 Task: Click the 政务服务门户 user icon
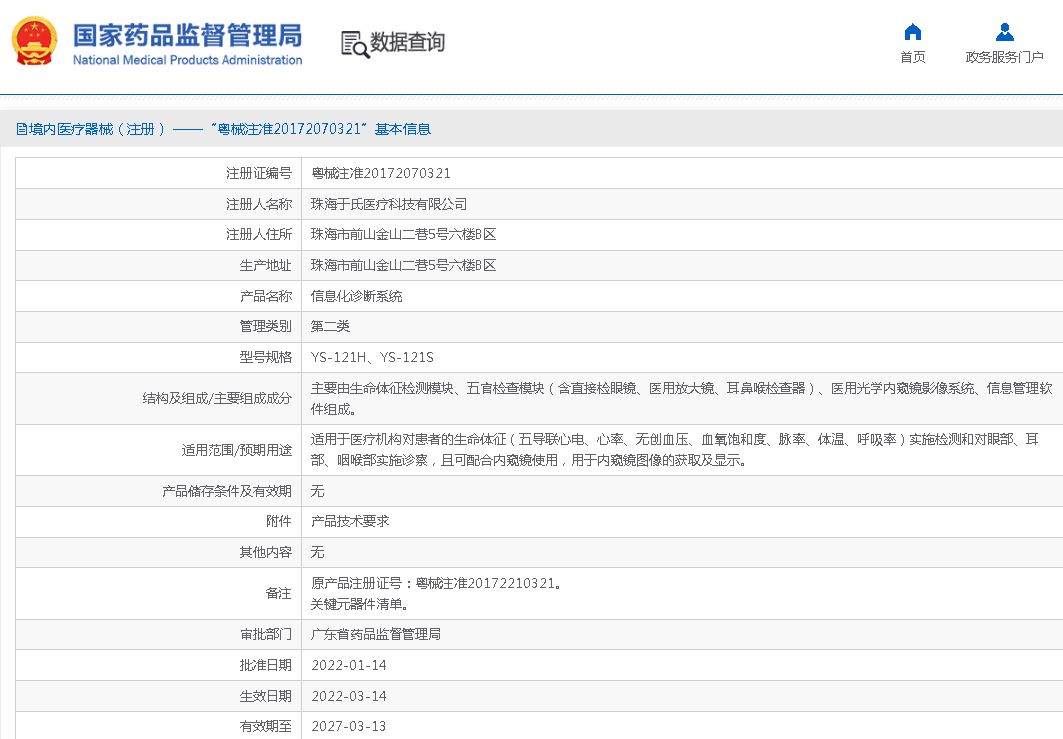[x=1004, y=32]
